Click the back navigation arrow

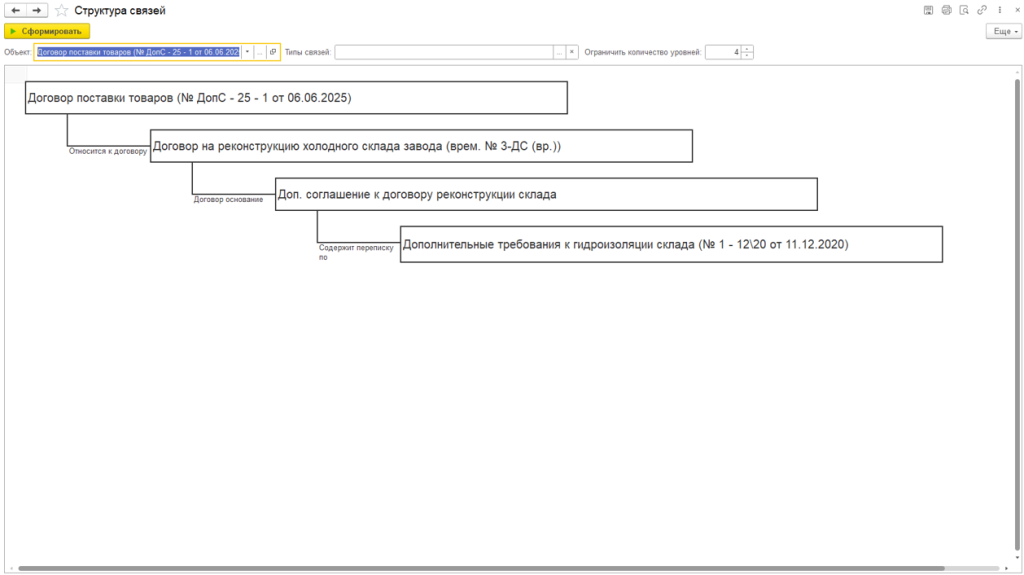click(15, 10)
